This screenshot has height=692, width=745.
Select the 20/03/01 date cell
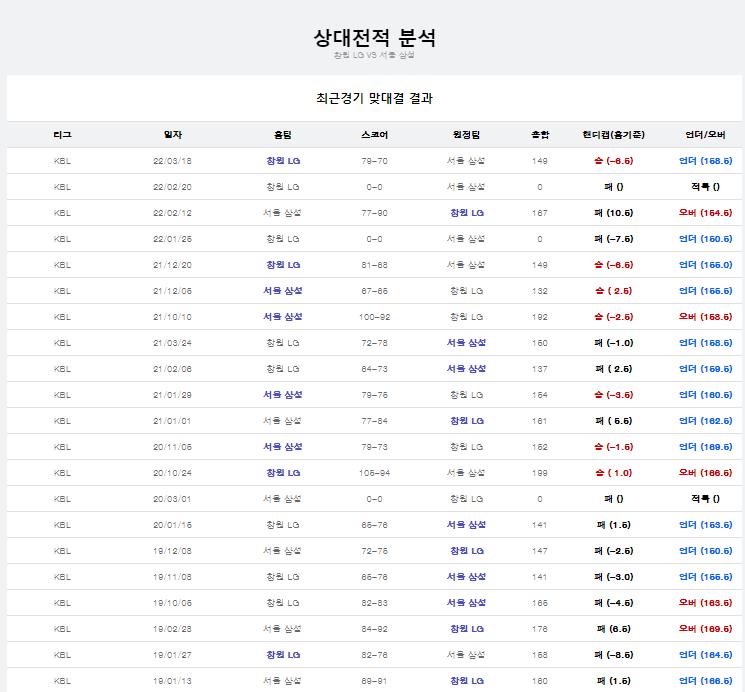tap(172, 499)
